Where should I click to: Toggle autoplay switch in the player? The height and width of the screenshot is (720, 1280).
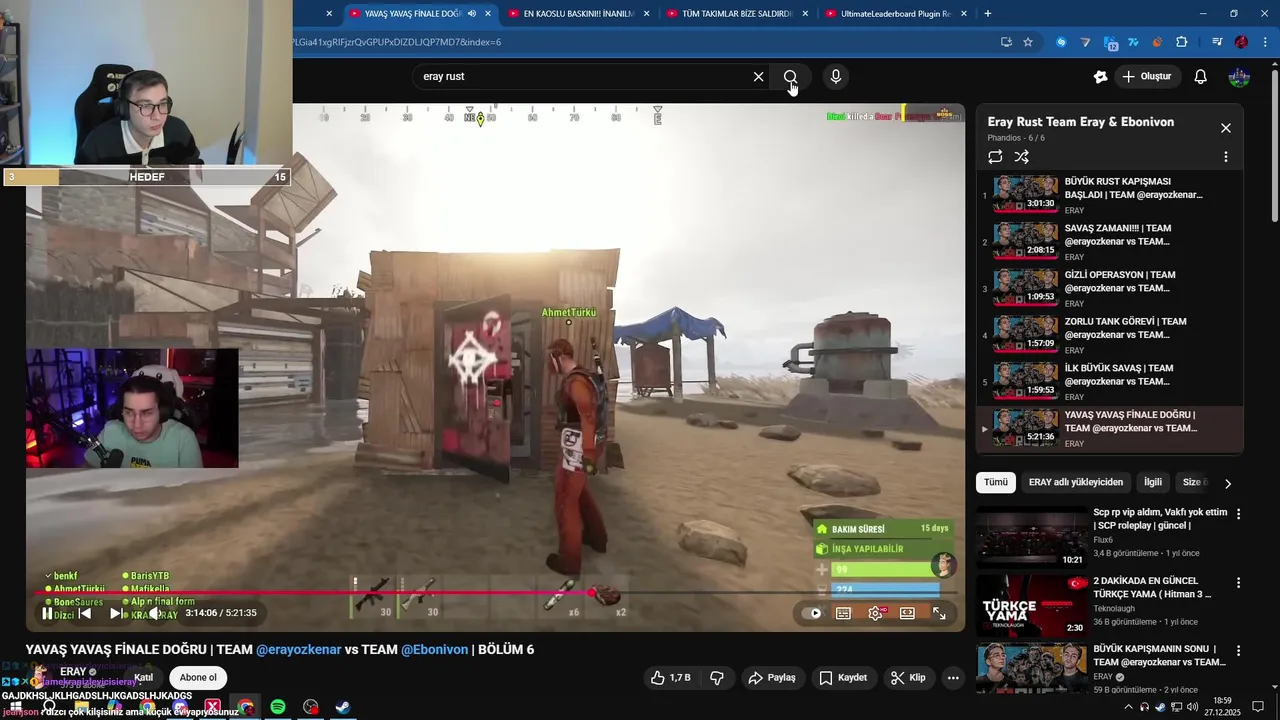point(814,614)
